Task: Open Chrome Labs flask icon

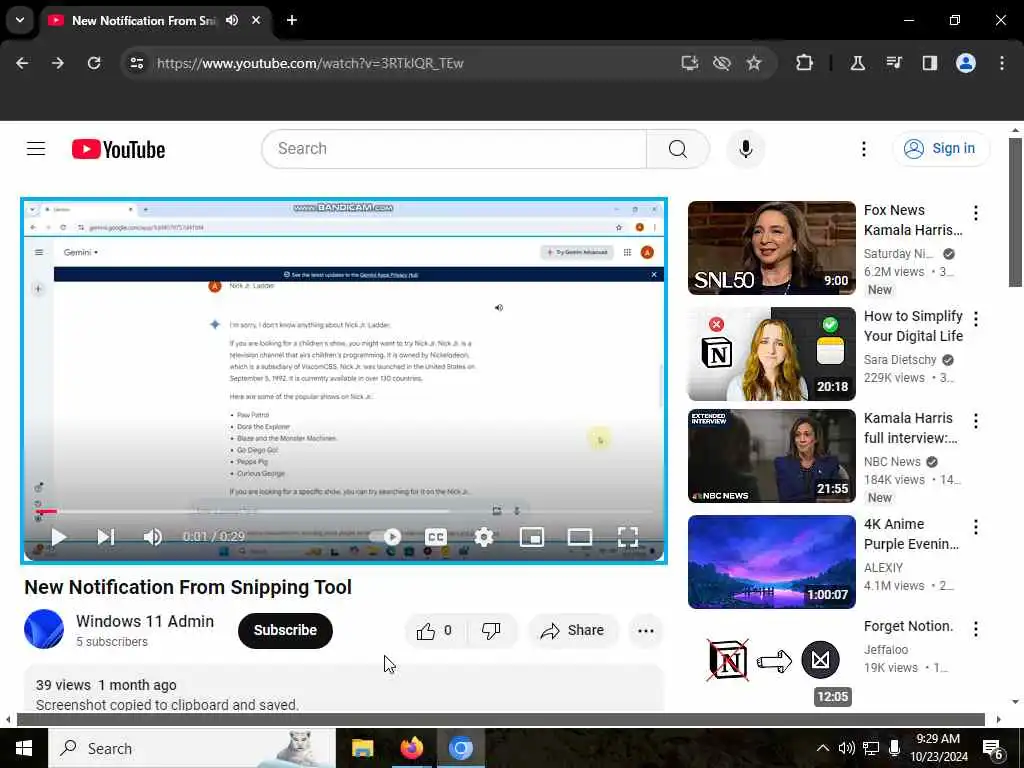Action: pos(857,63)
